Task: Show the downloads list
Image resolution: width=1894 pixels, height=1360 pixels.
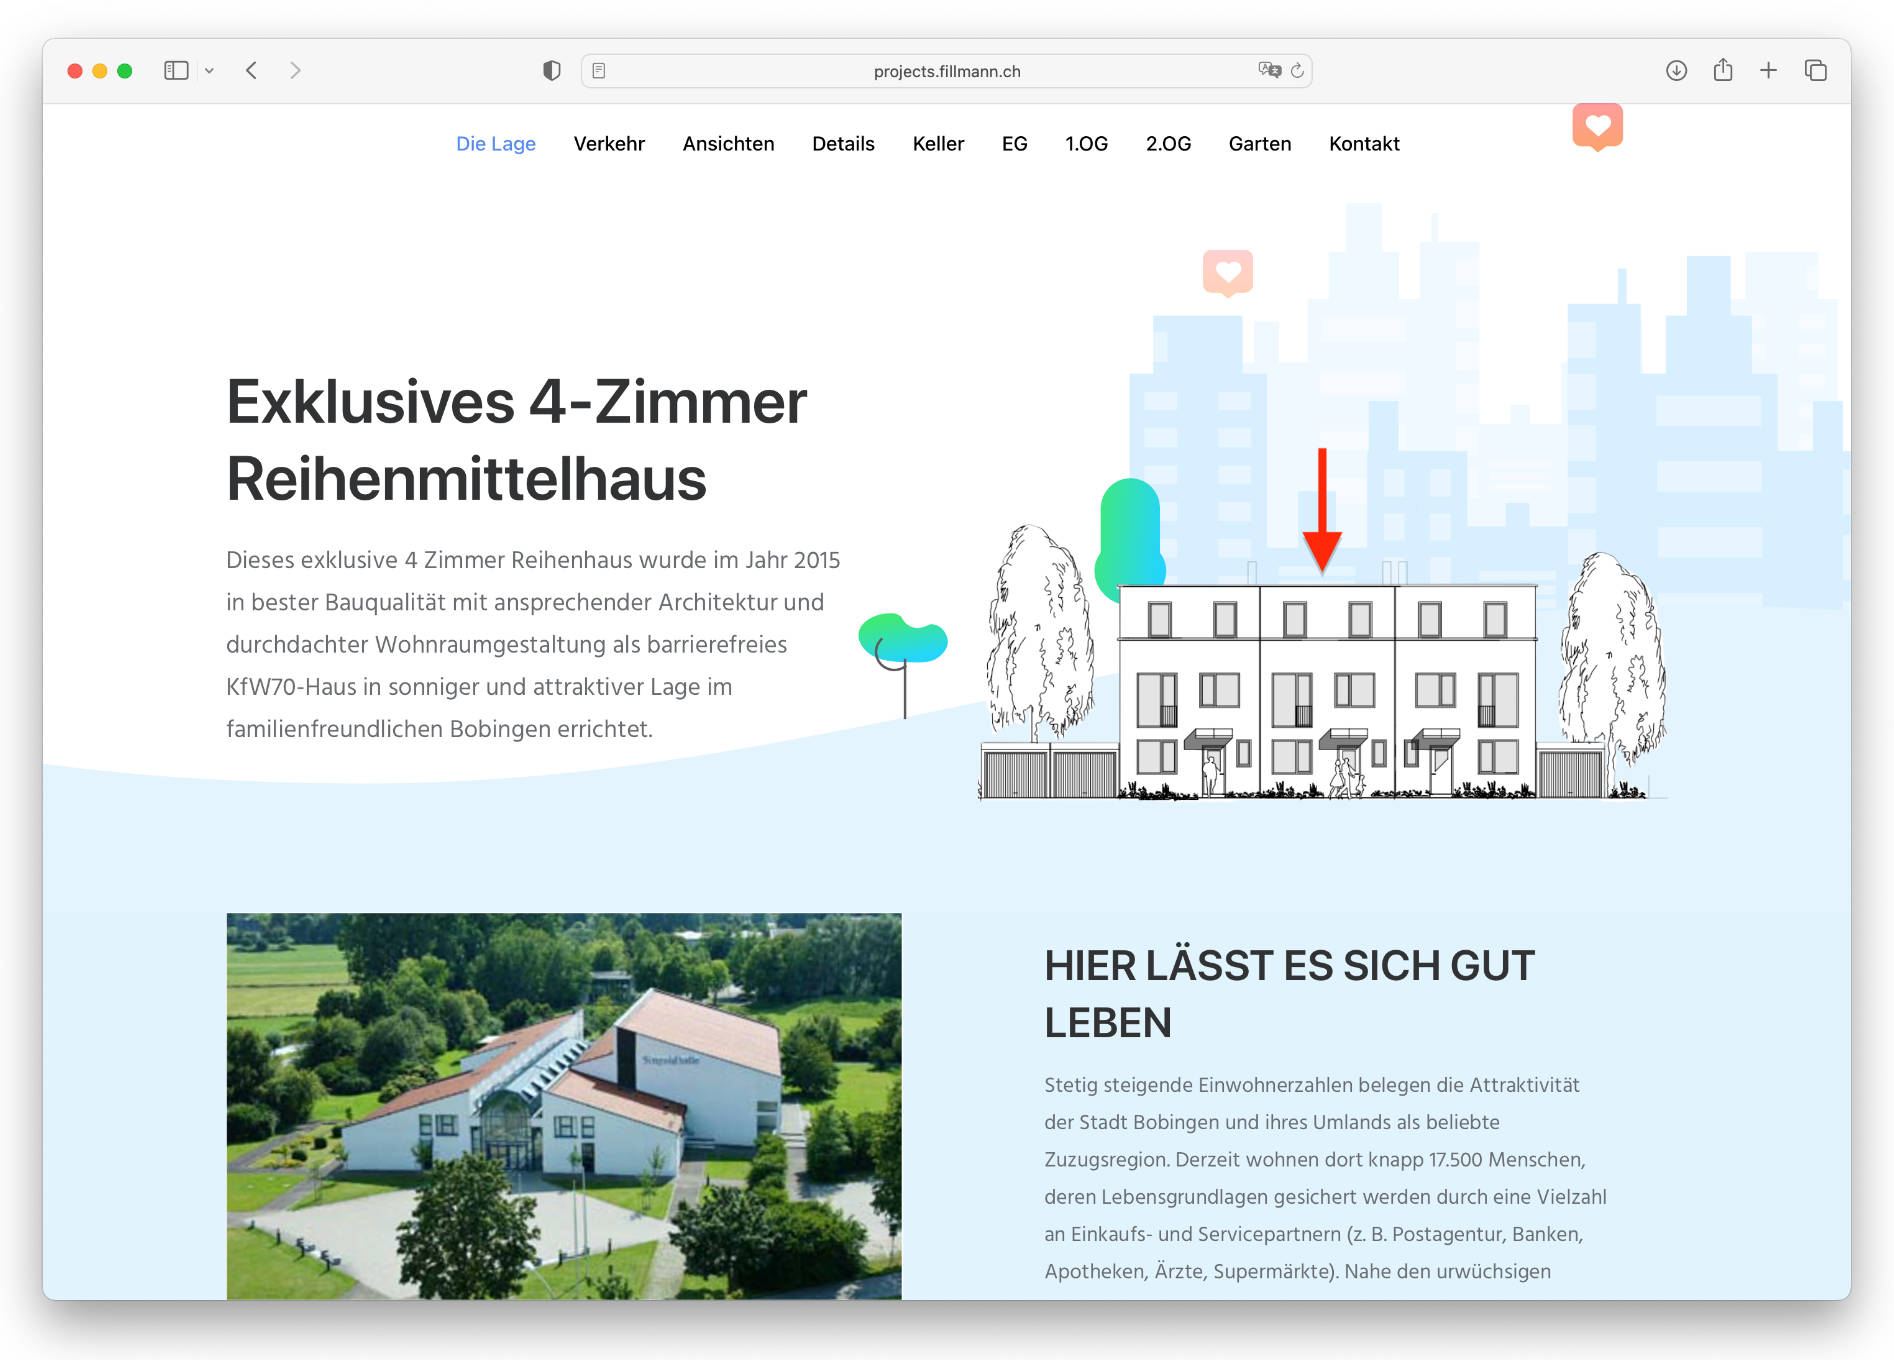Action: tap(1676, 70)
